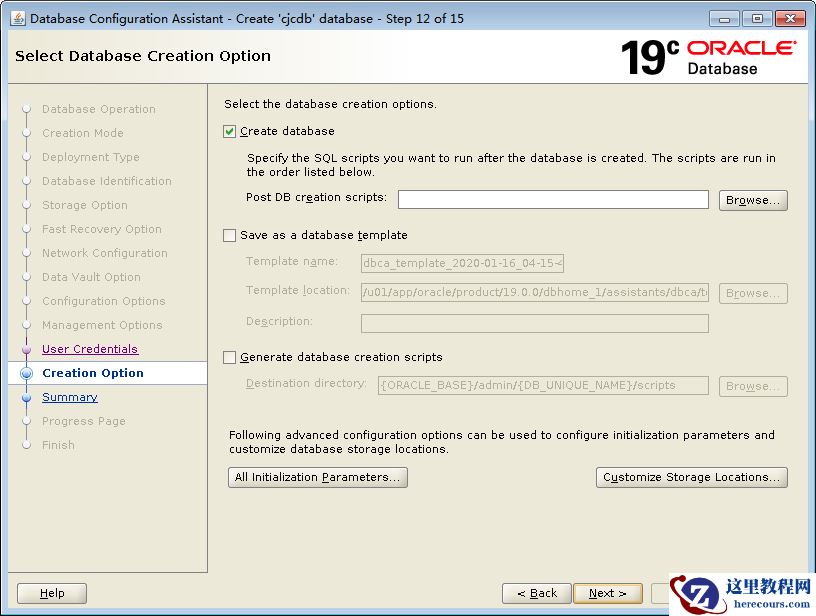Click Browse beside Template location
Screen dimensions: 816x616
(753, 293)
